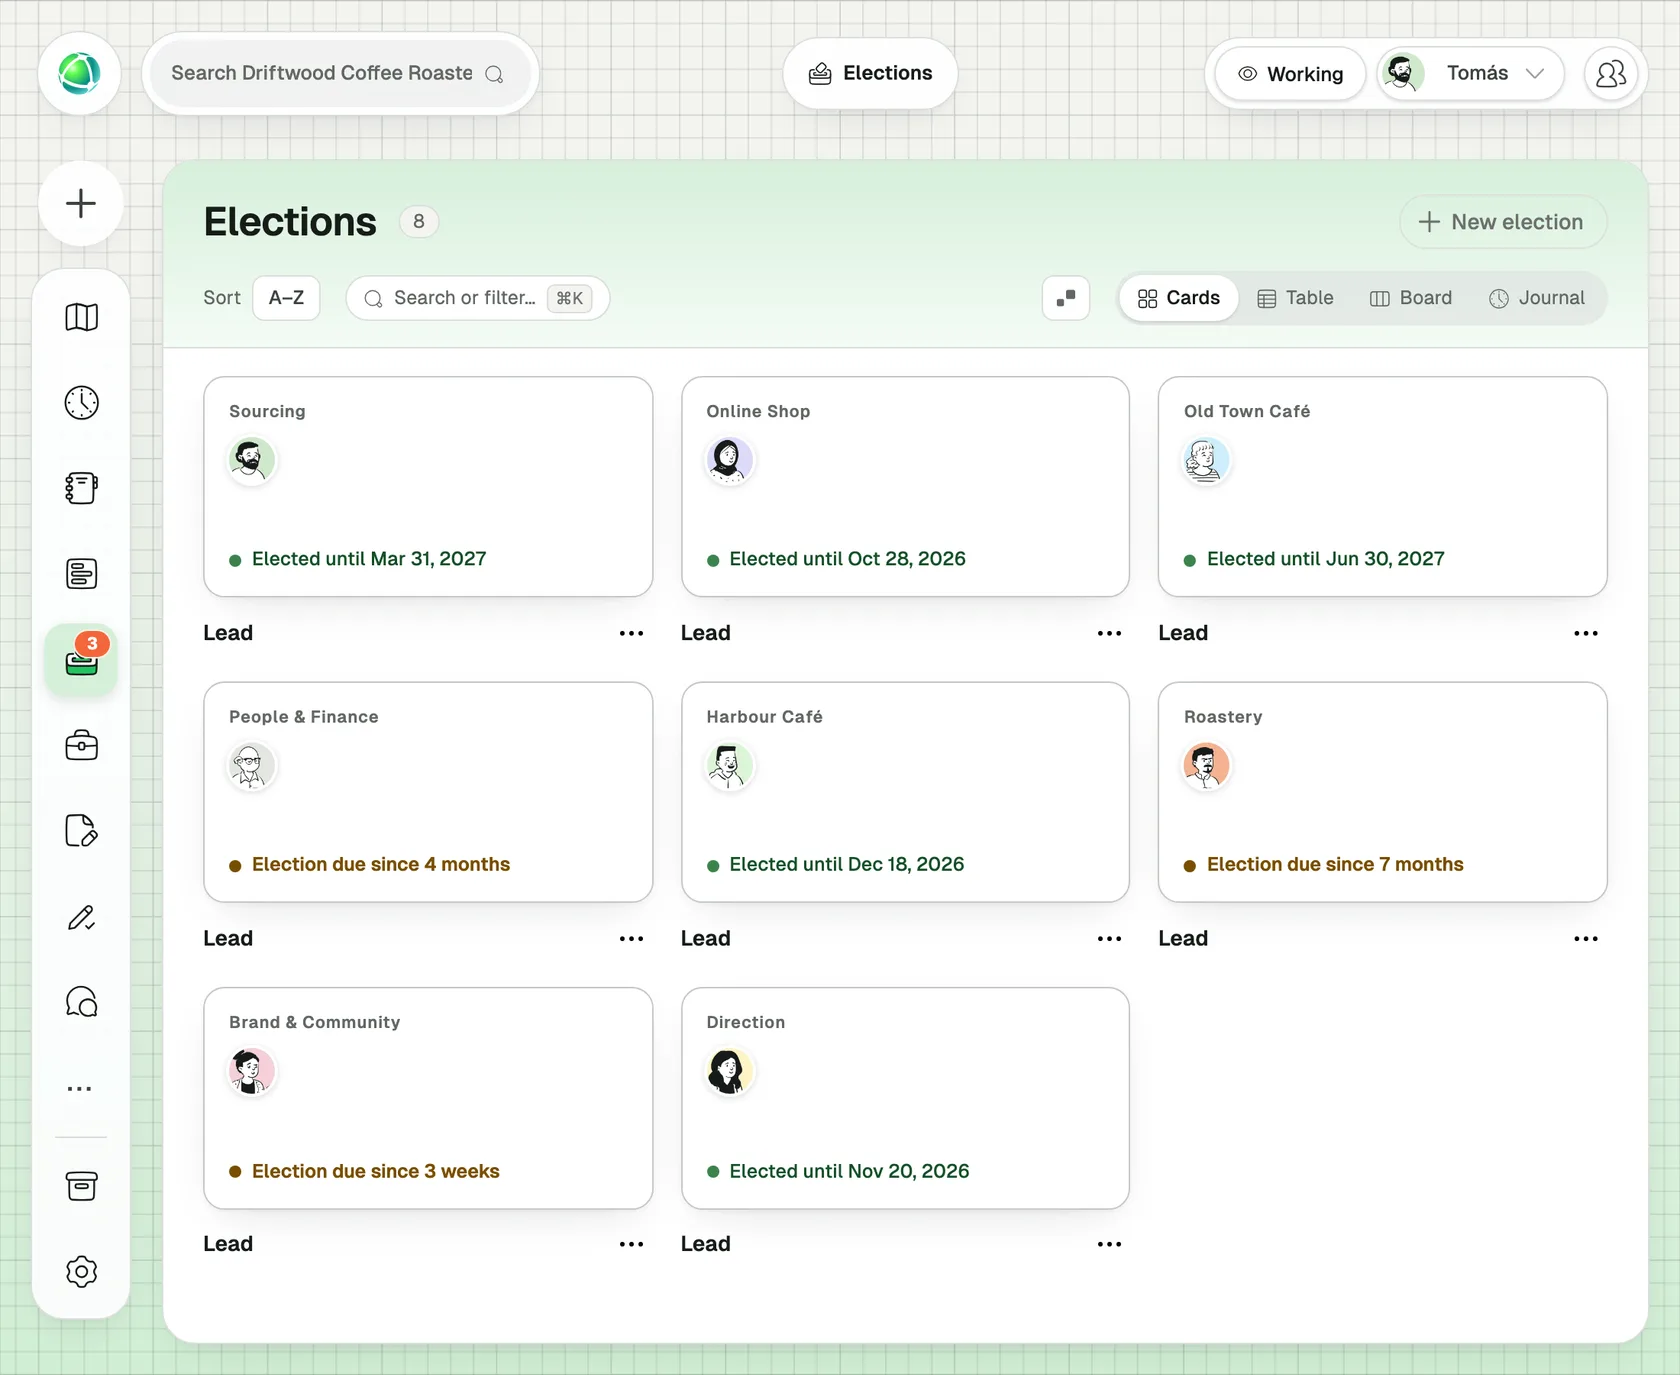Switch to the Journal view
Image resolution: width=1680 pixels, height=1375 pixels.
coord(1537,298)
